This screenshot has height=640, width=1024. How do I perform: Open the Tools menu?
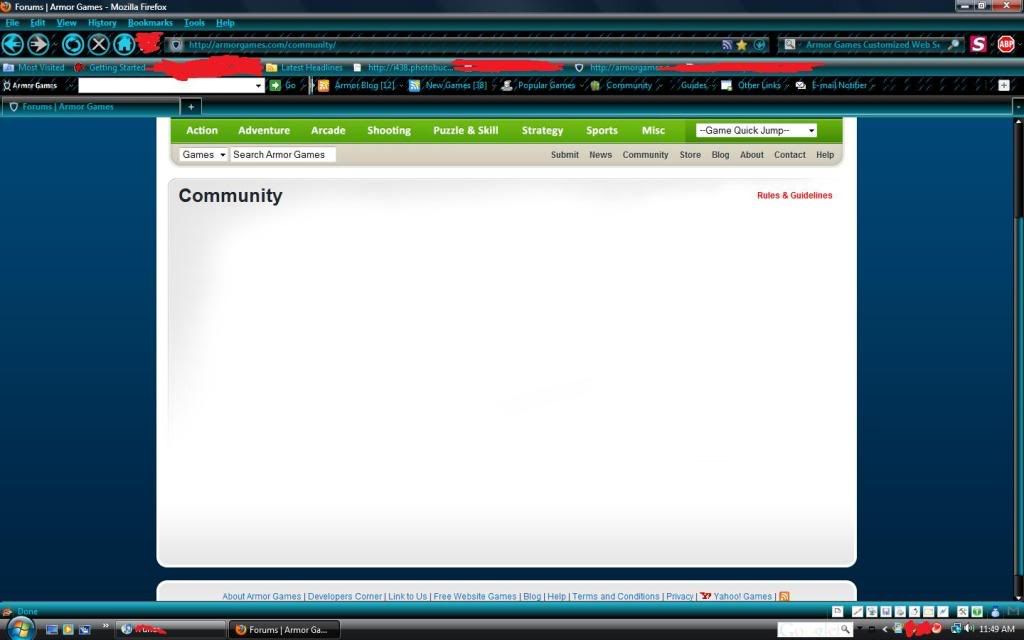tap(194, 23)
